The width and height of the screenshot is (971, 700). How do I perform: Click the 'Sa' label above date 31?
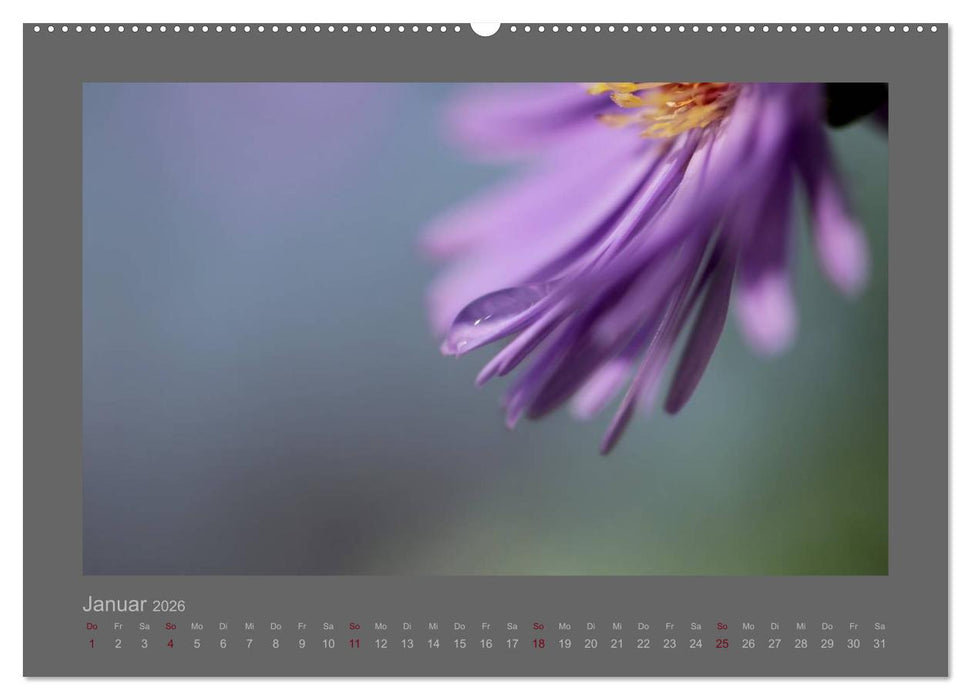879,627
